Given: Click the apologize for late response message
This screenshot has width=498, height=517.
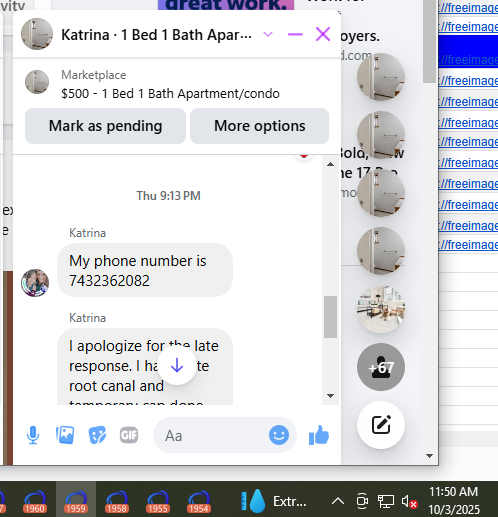Looking at the screenshot, I should [x=145, y=367].
